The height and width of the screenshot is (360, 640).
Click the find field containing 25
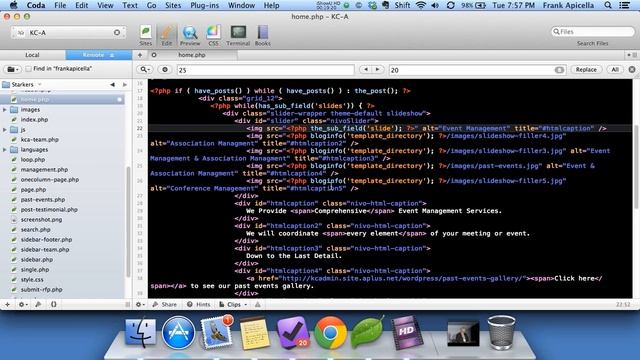[265, 70]
